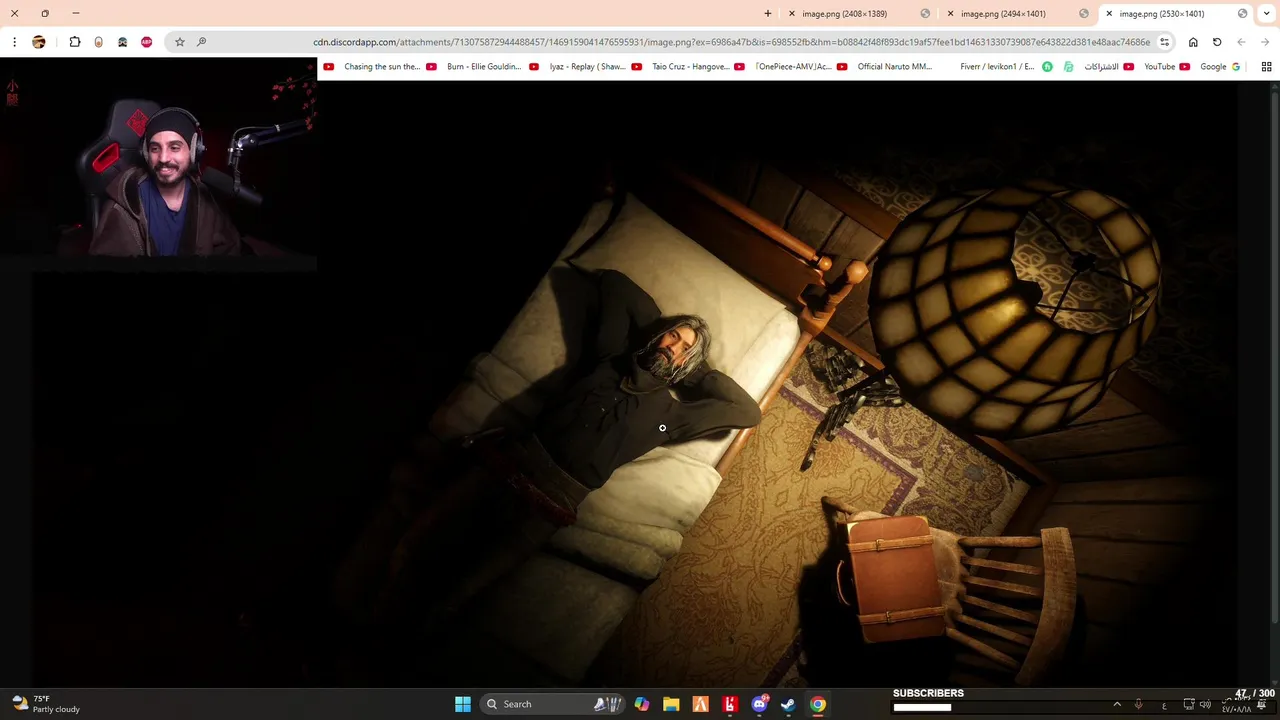
Task: Open the Extensions puzzle-piece menu
Action: (x=75, y=42)
